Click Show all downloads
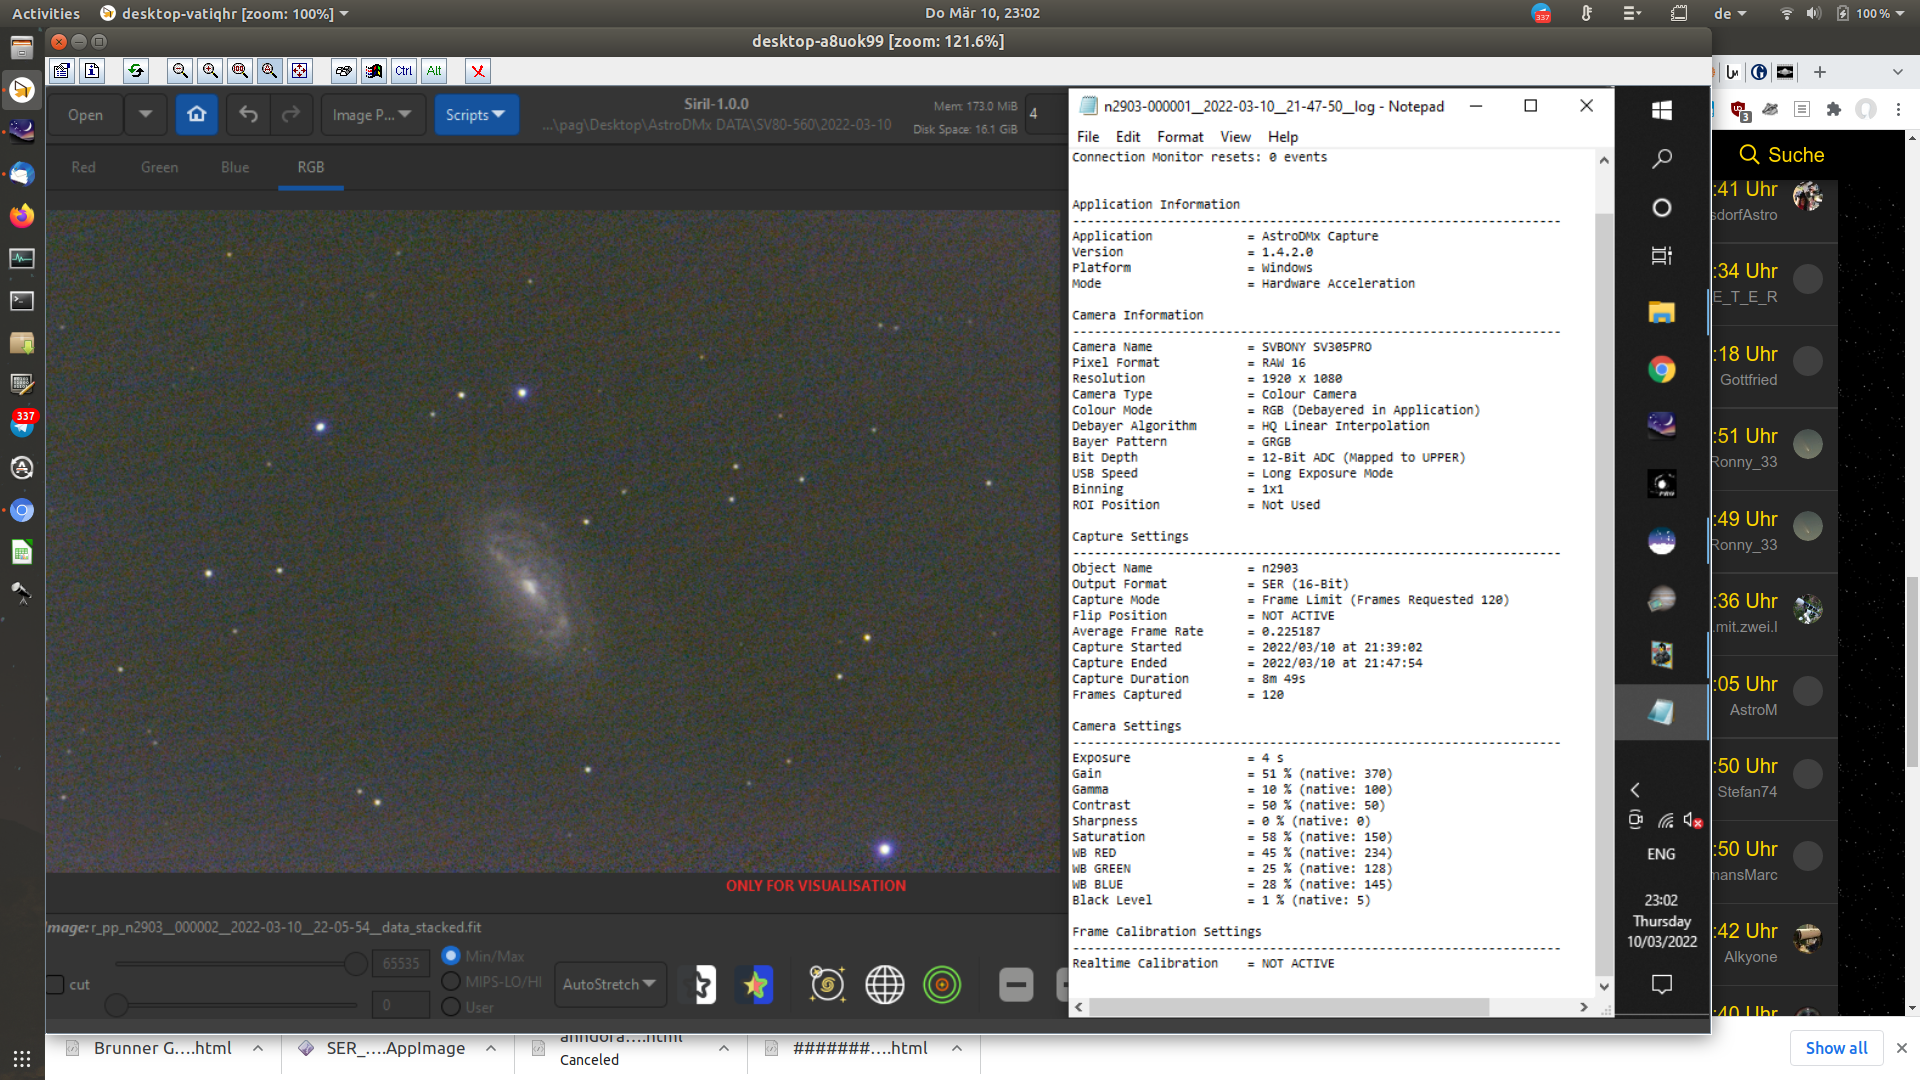The width and height of the screenshot is (1920, 1080). [1836, 1048]
